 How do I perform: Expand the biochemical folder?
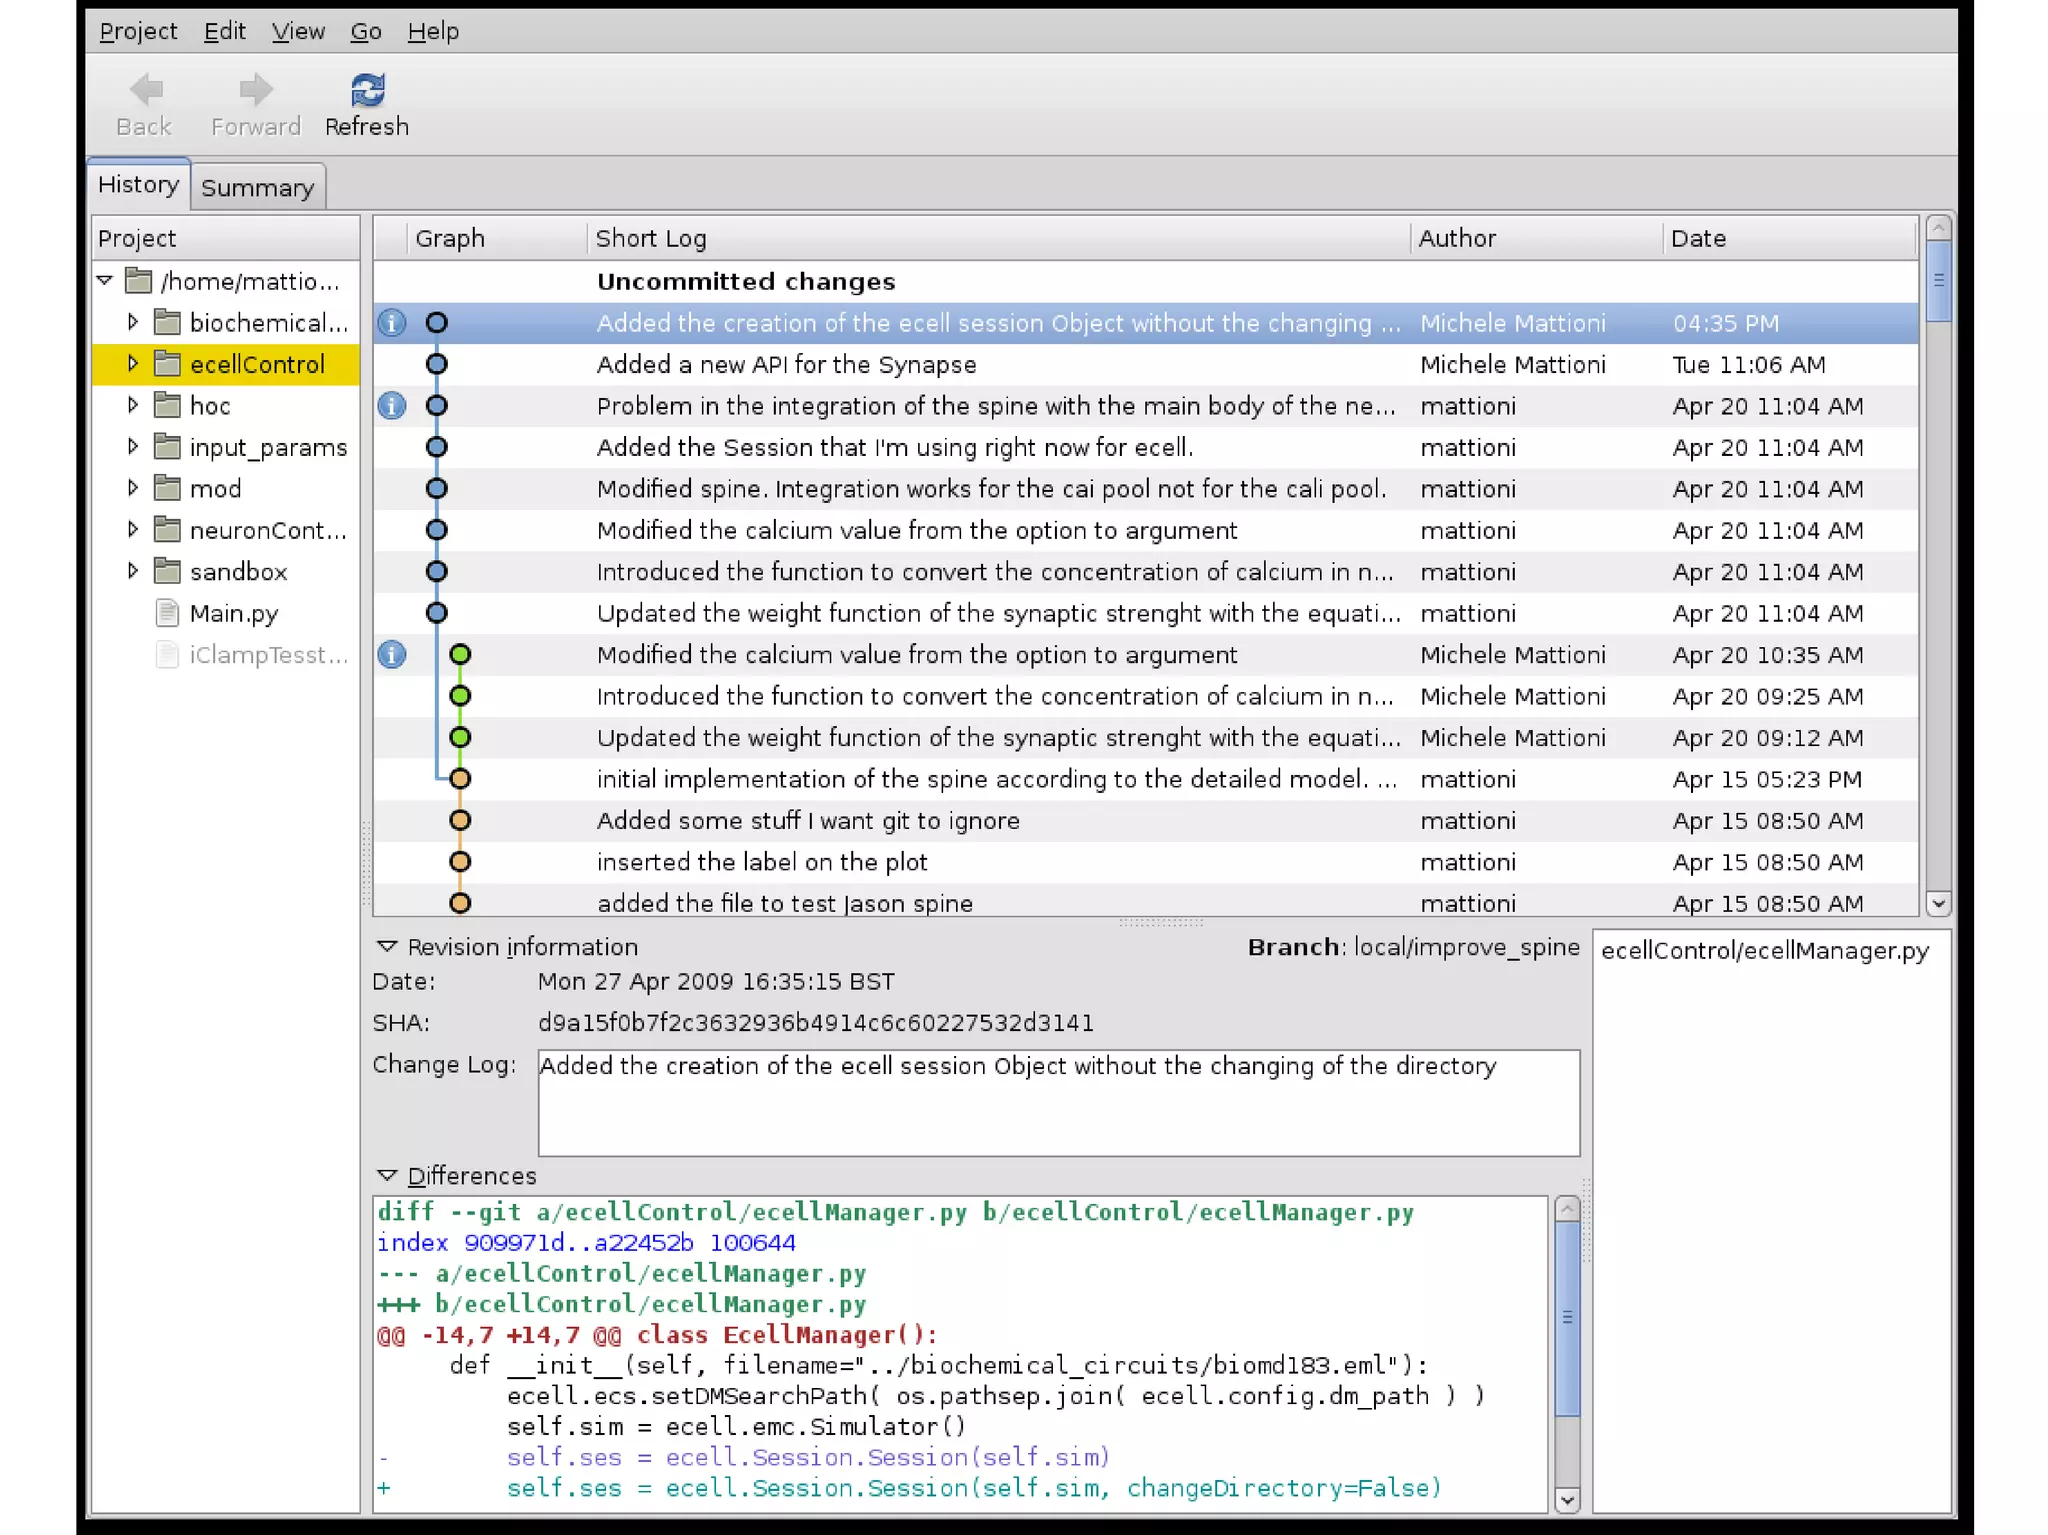[x=133, y=322]
